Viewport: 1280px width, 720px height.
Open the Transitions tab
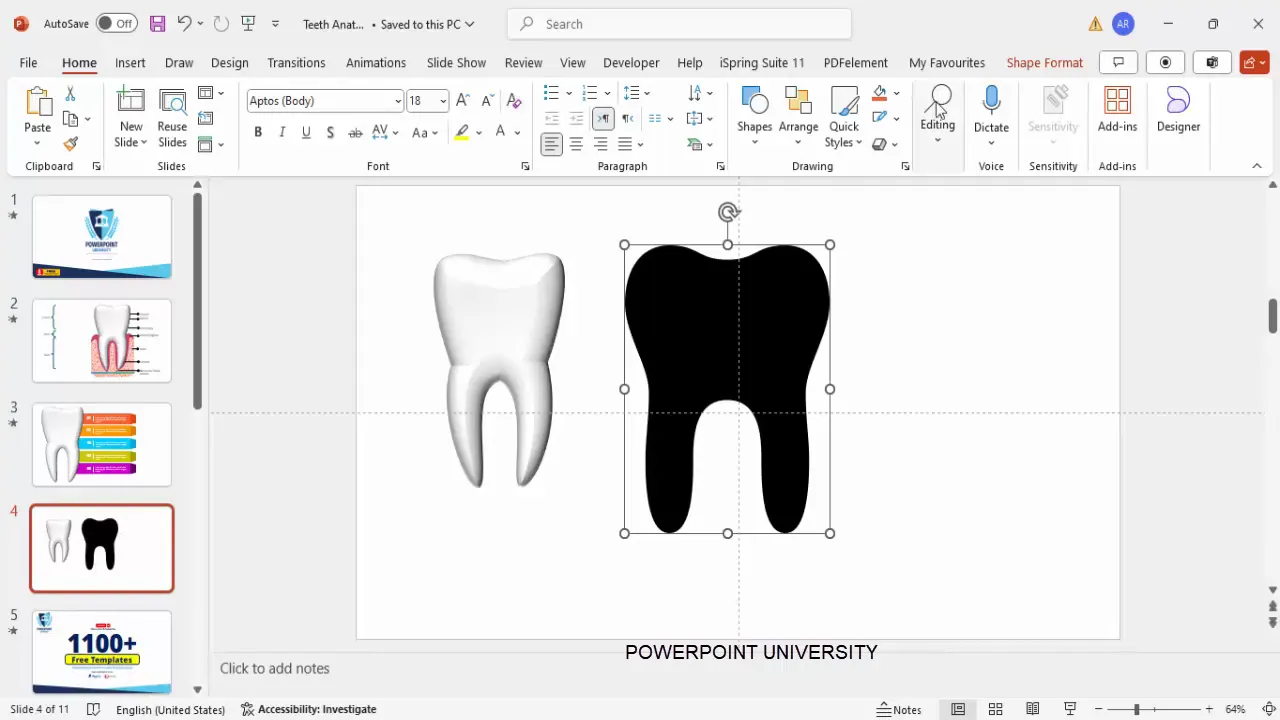[x=296, y=62]
